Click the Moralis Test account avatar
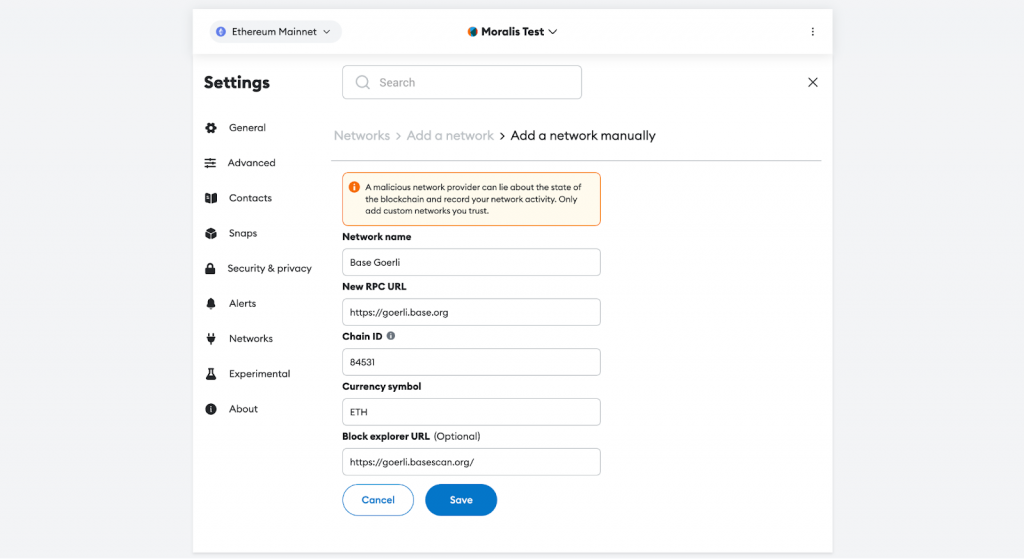The image size is (1024, 559). pos(472,31)
